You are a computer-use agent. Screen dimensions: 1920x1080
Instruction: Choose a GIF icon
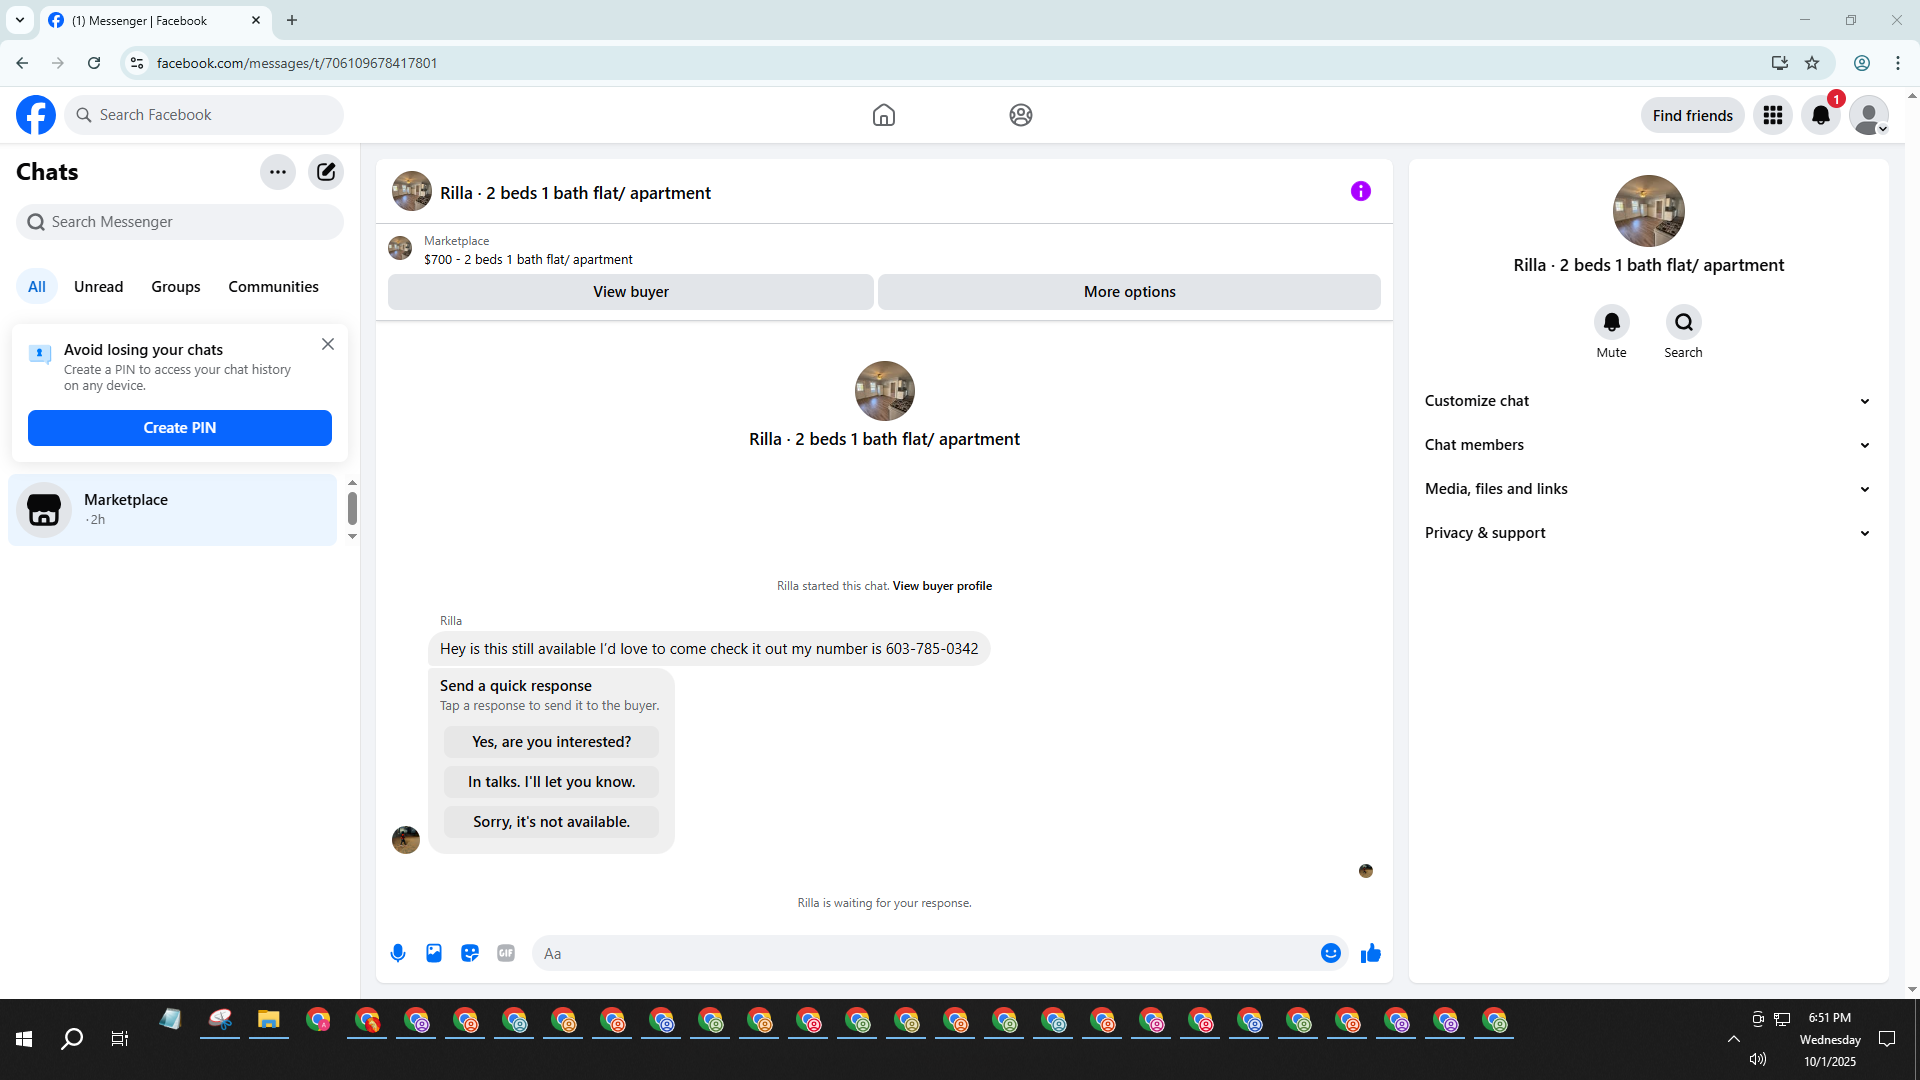(506, 953)
